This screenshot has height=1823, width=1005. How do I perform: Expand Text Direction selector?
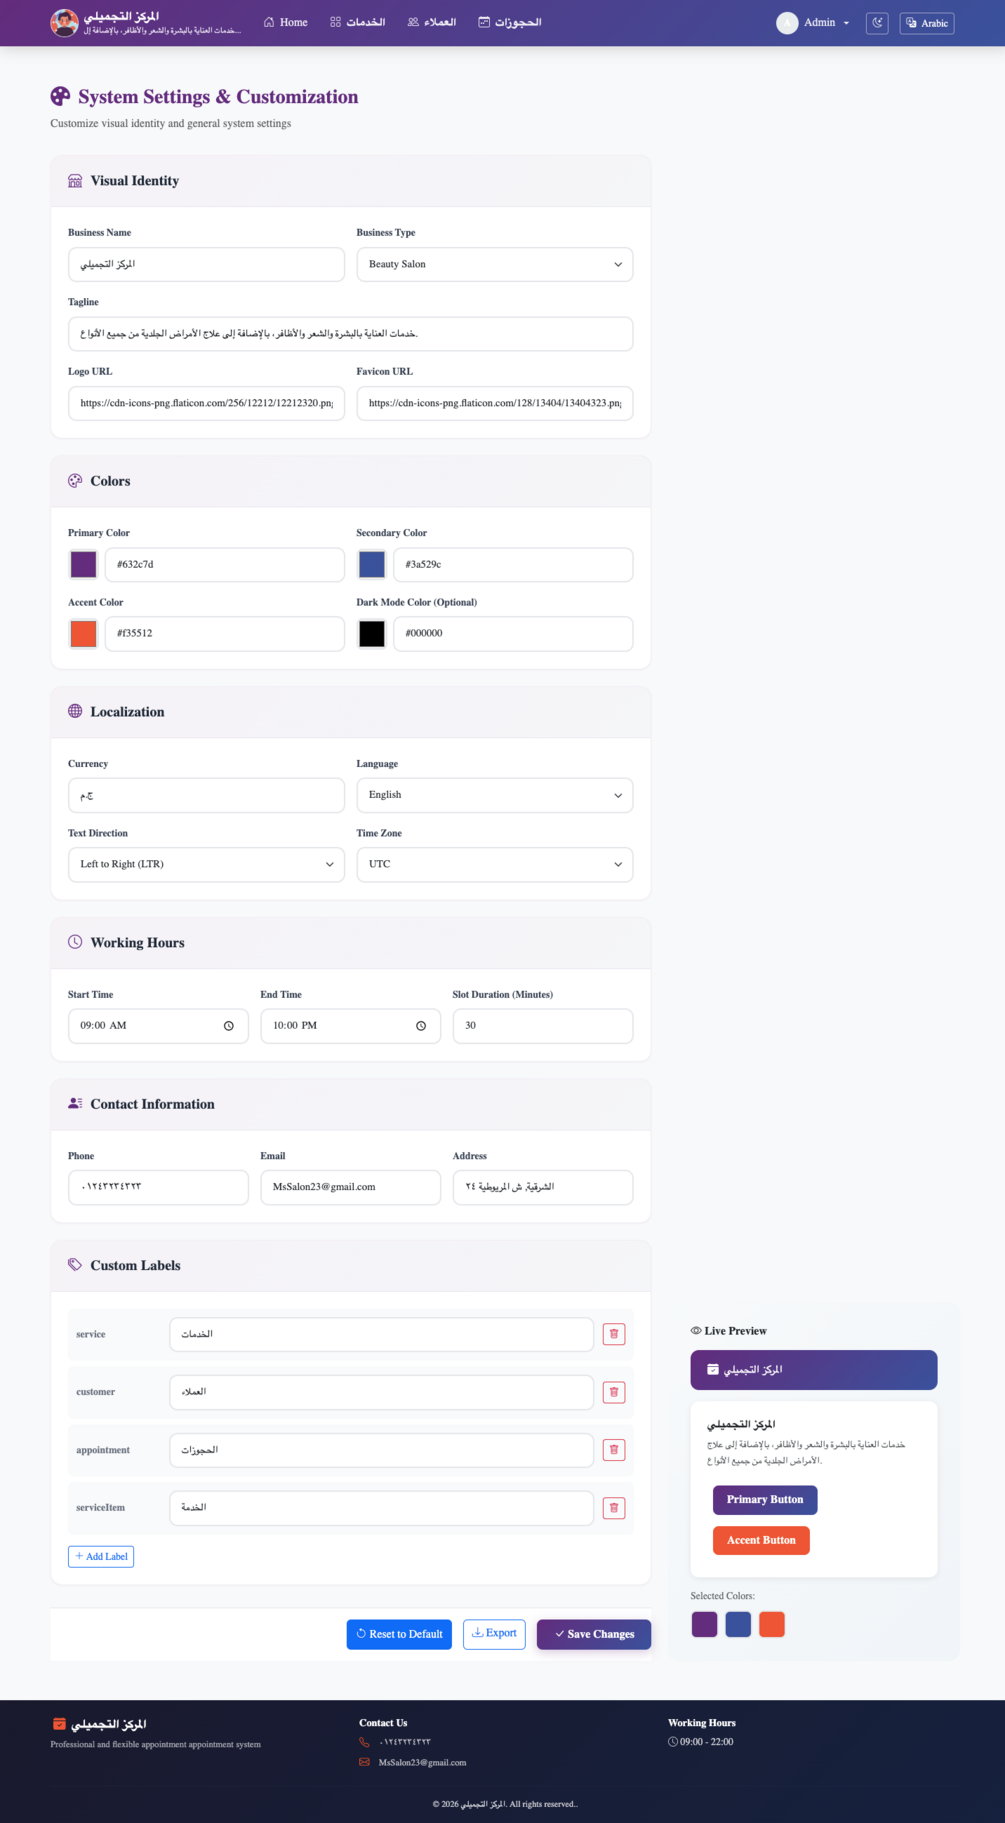[x=206, y=865]
